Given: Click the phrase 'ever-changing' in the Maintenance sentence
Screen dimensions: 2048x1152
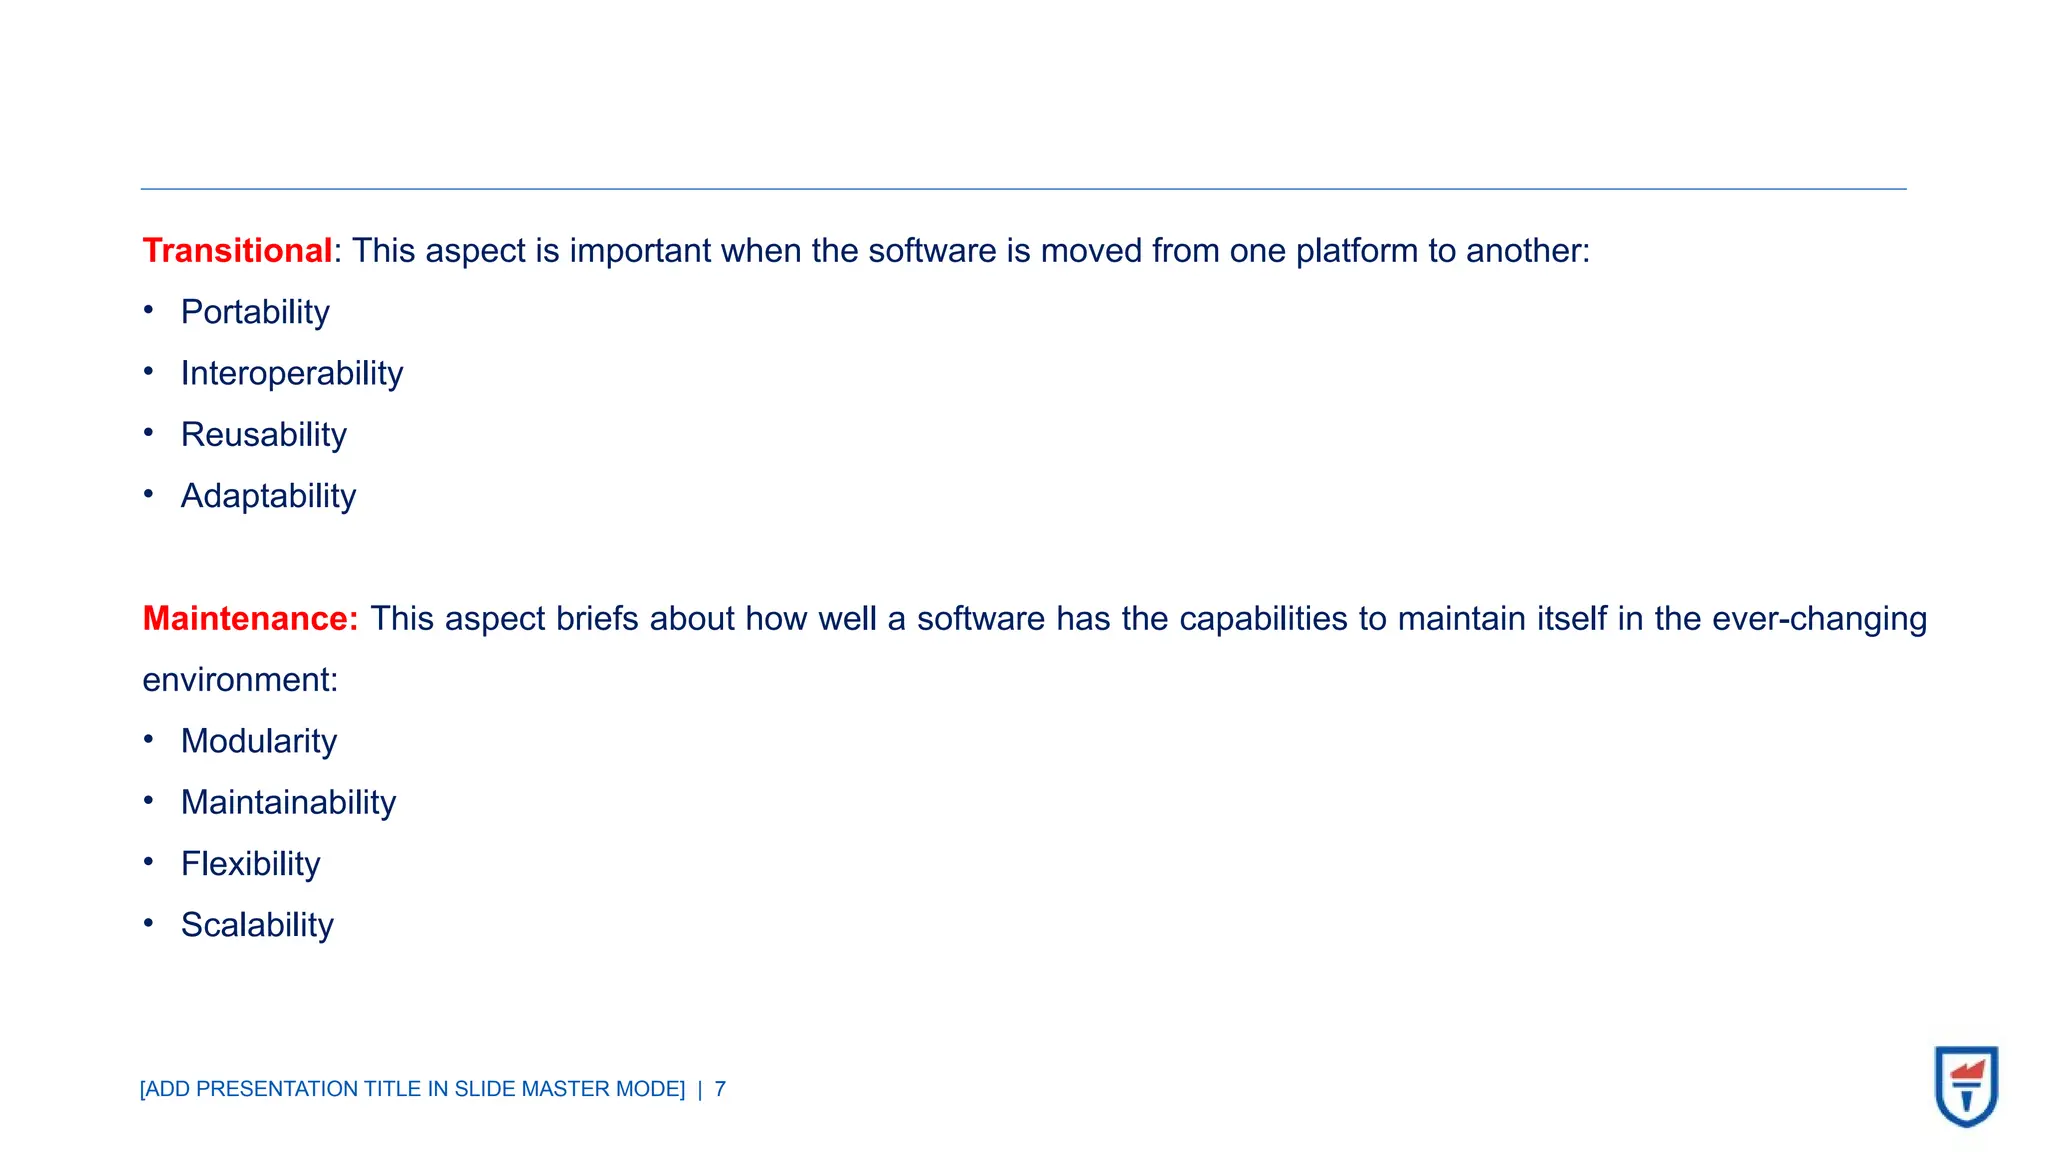Looking at the screenshot, I should pyautogui.click(x=1819, y=619).
